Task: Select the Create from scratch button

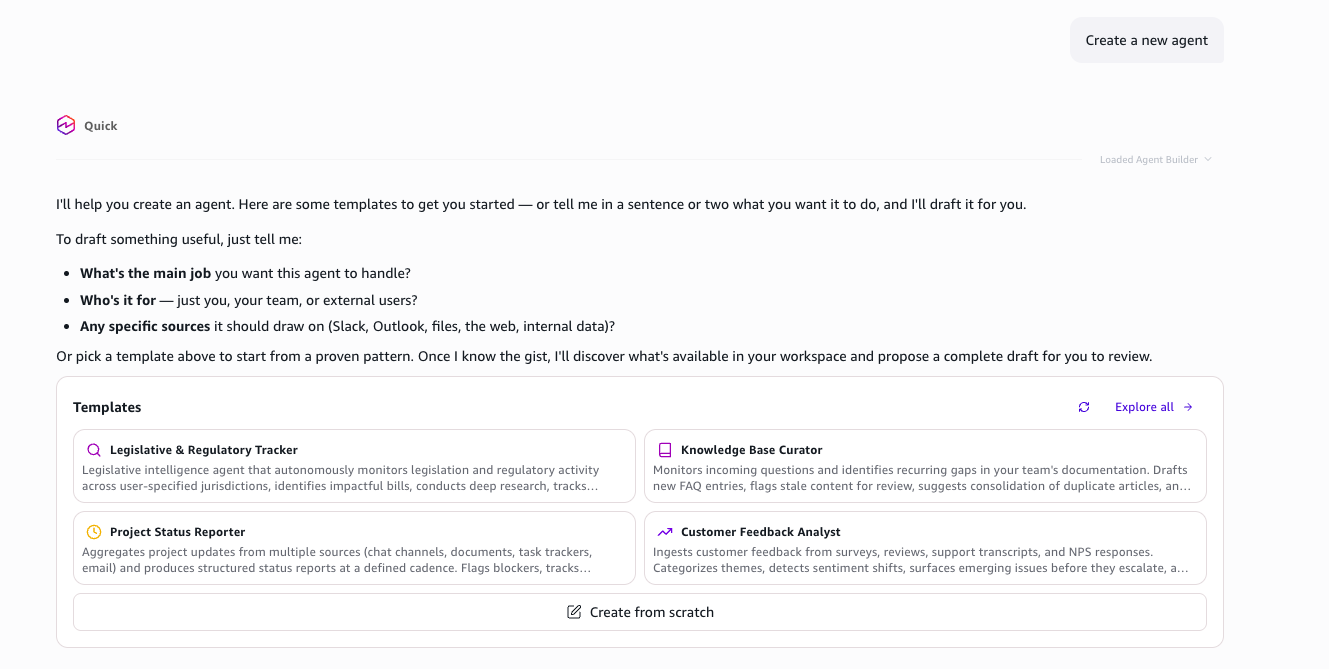Action: [x=640, y=612]
